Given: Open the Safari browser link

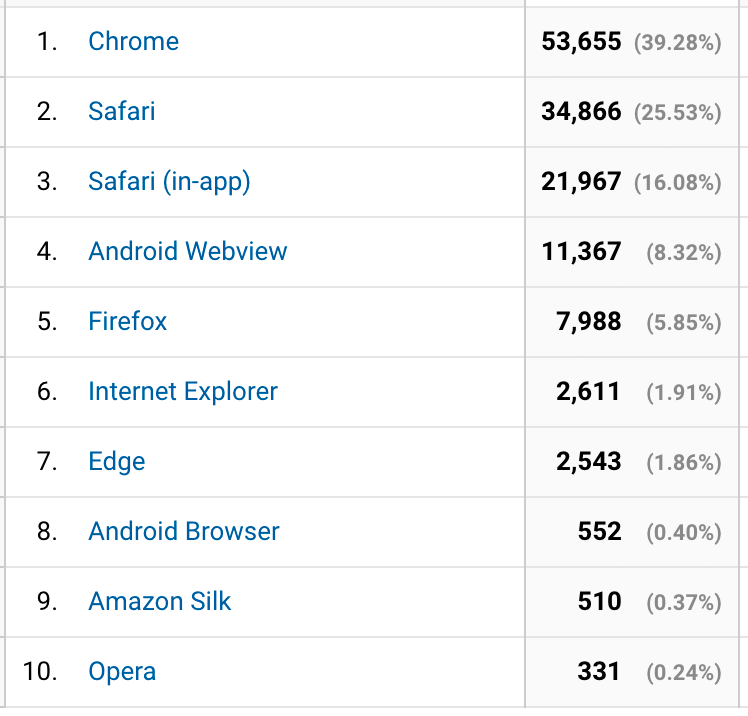Looking at the screenshot, I should (122, 111).
